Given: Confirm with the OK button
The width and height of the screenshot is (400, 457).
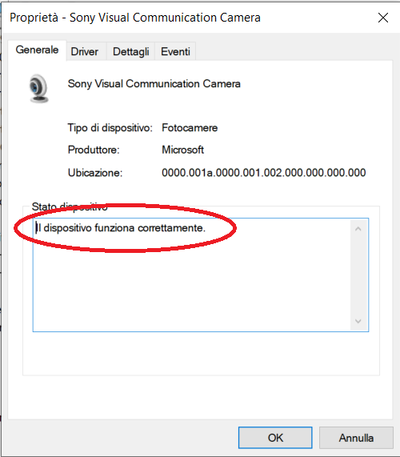Looking at the screenshot, I should click(275, 438).
